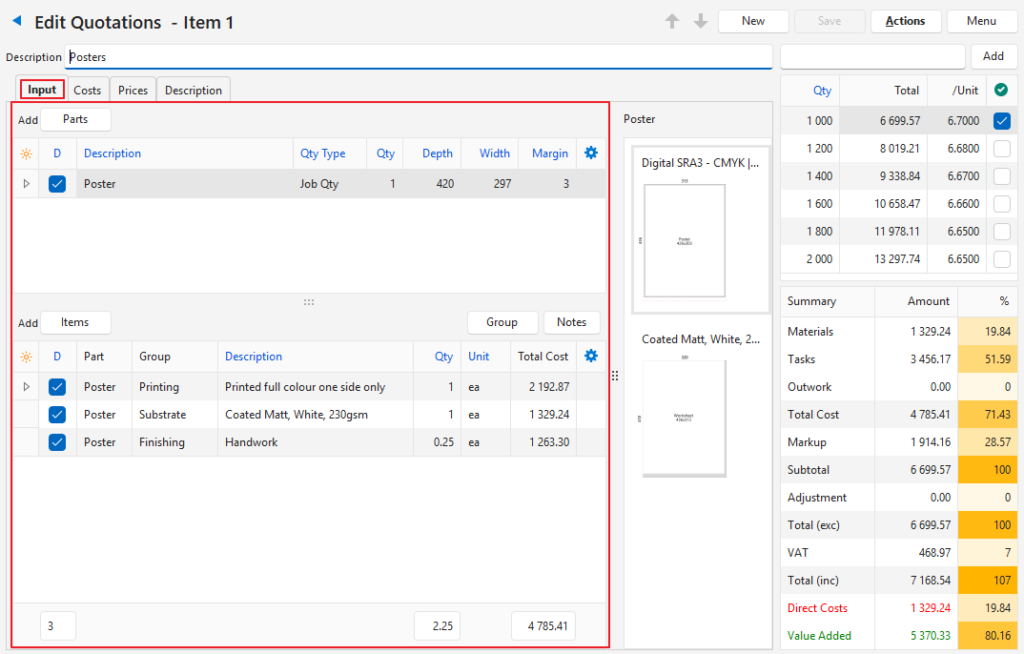Screen dimensions: 1024x654
Task: Click the sun icon in items grid header
Action: 26,357
